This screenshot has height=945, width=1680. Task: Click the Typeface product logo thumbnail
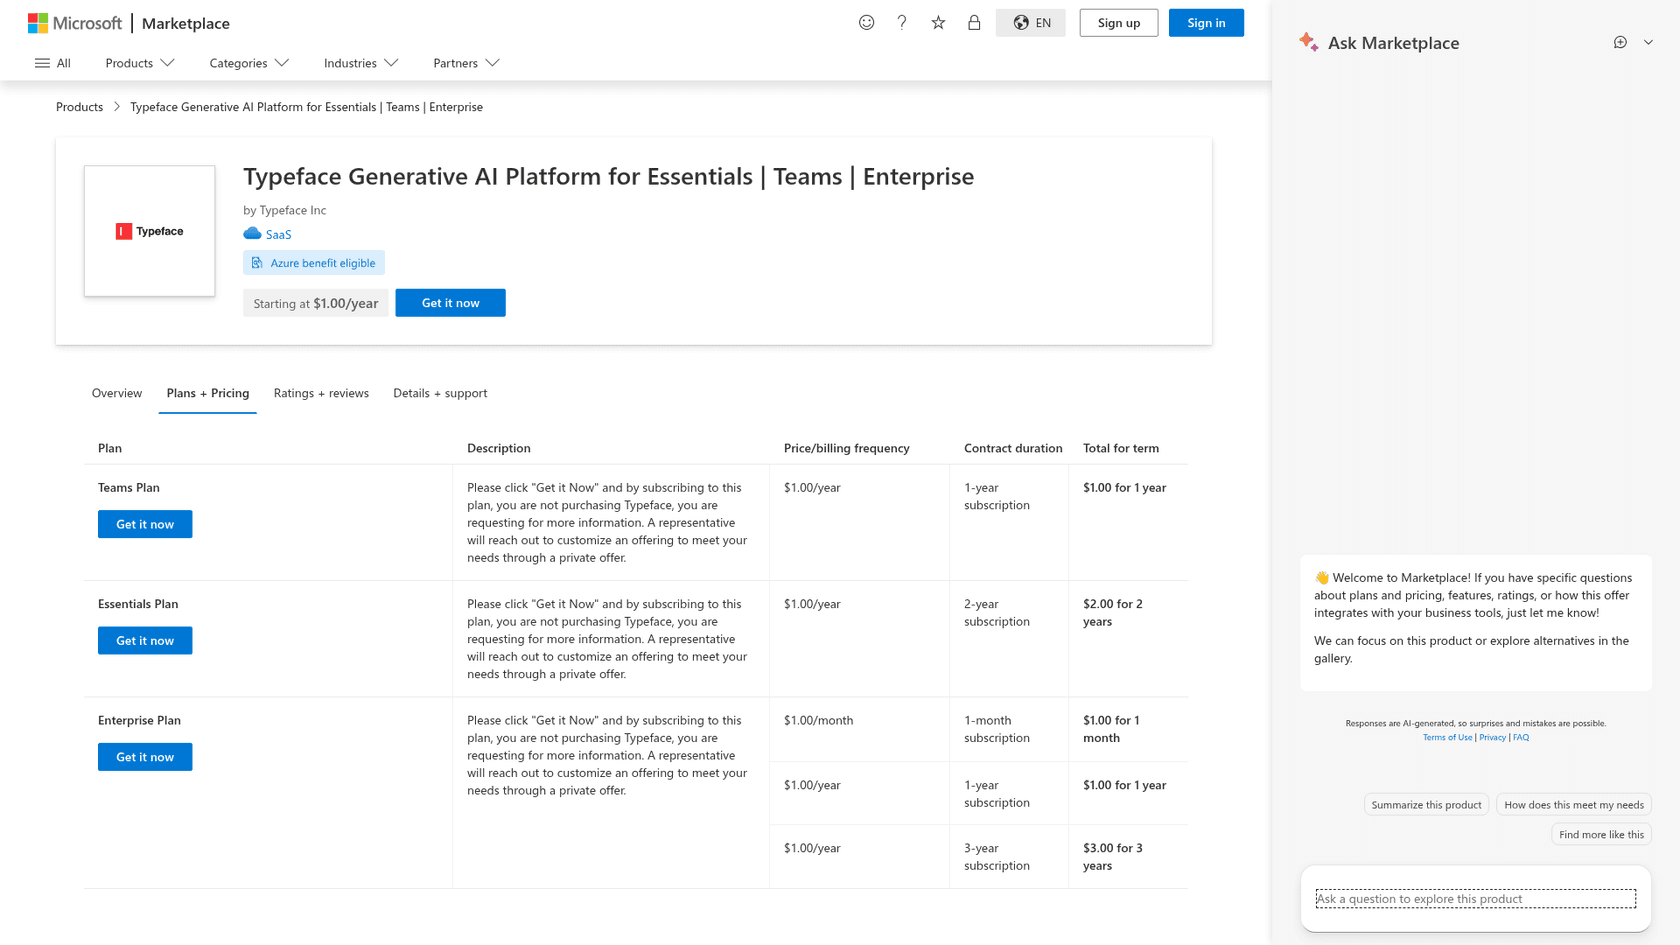tap(149, 231)
